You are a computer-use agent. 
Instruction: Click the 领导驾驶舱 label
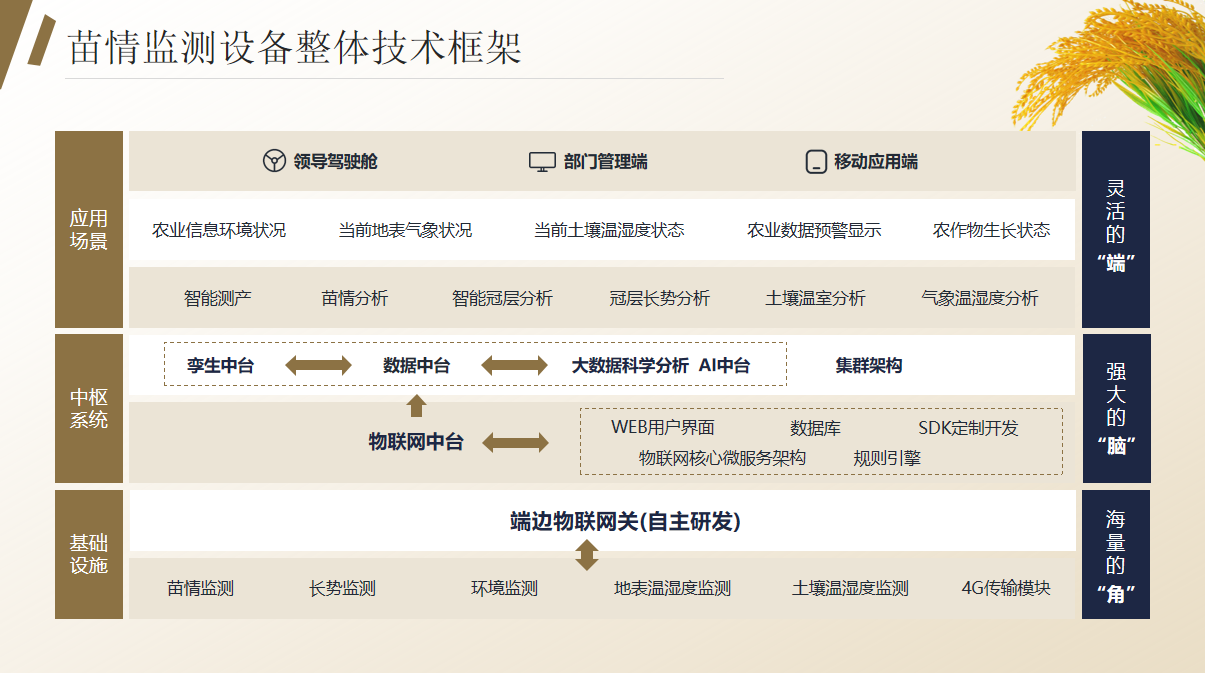(336, 162)
